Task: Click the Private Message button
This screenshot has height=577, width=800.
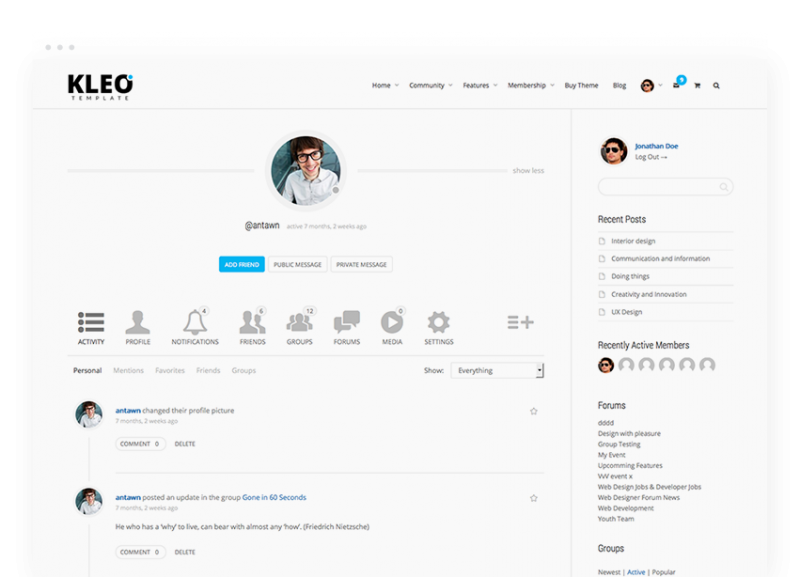Action: 361,265
